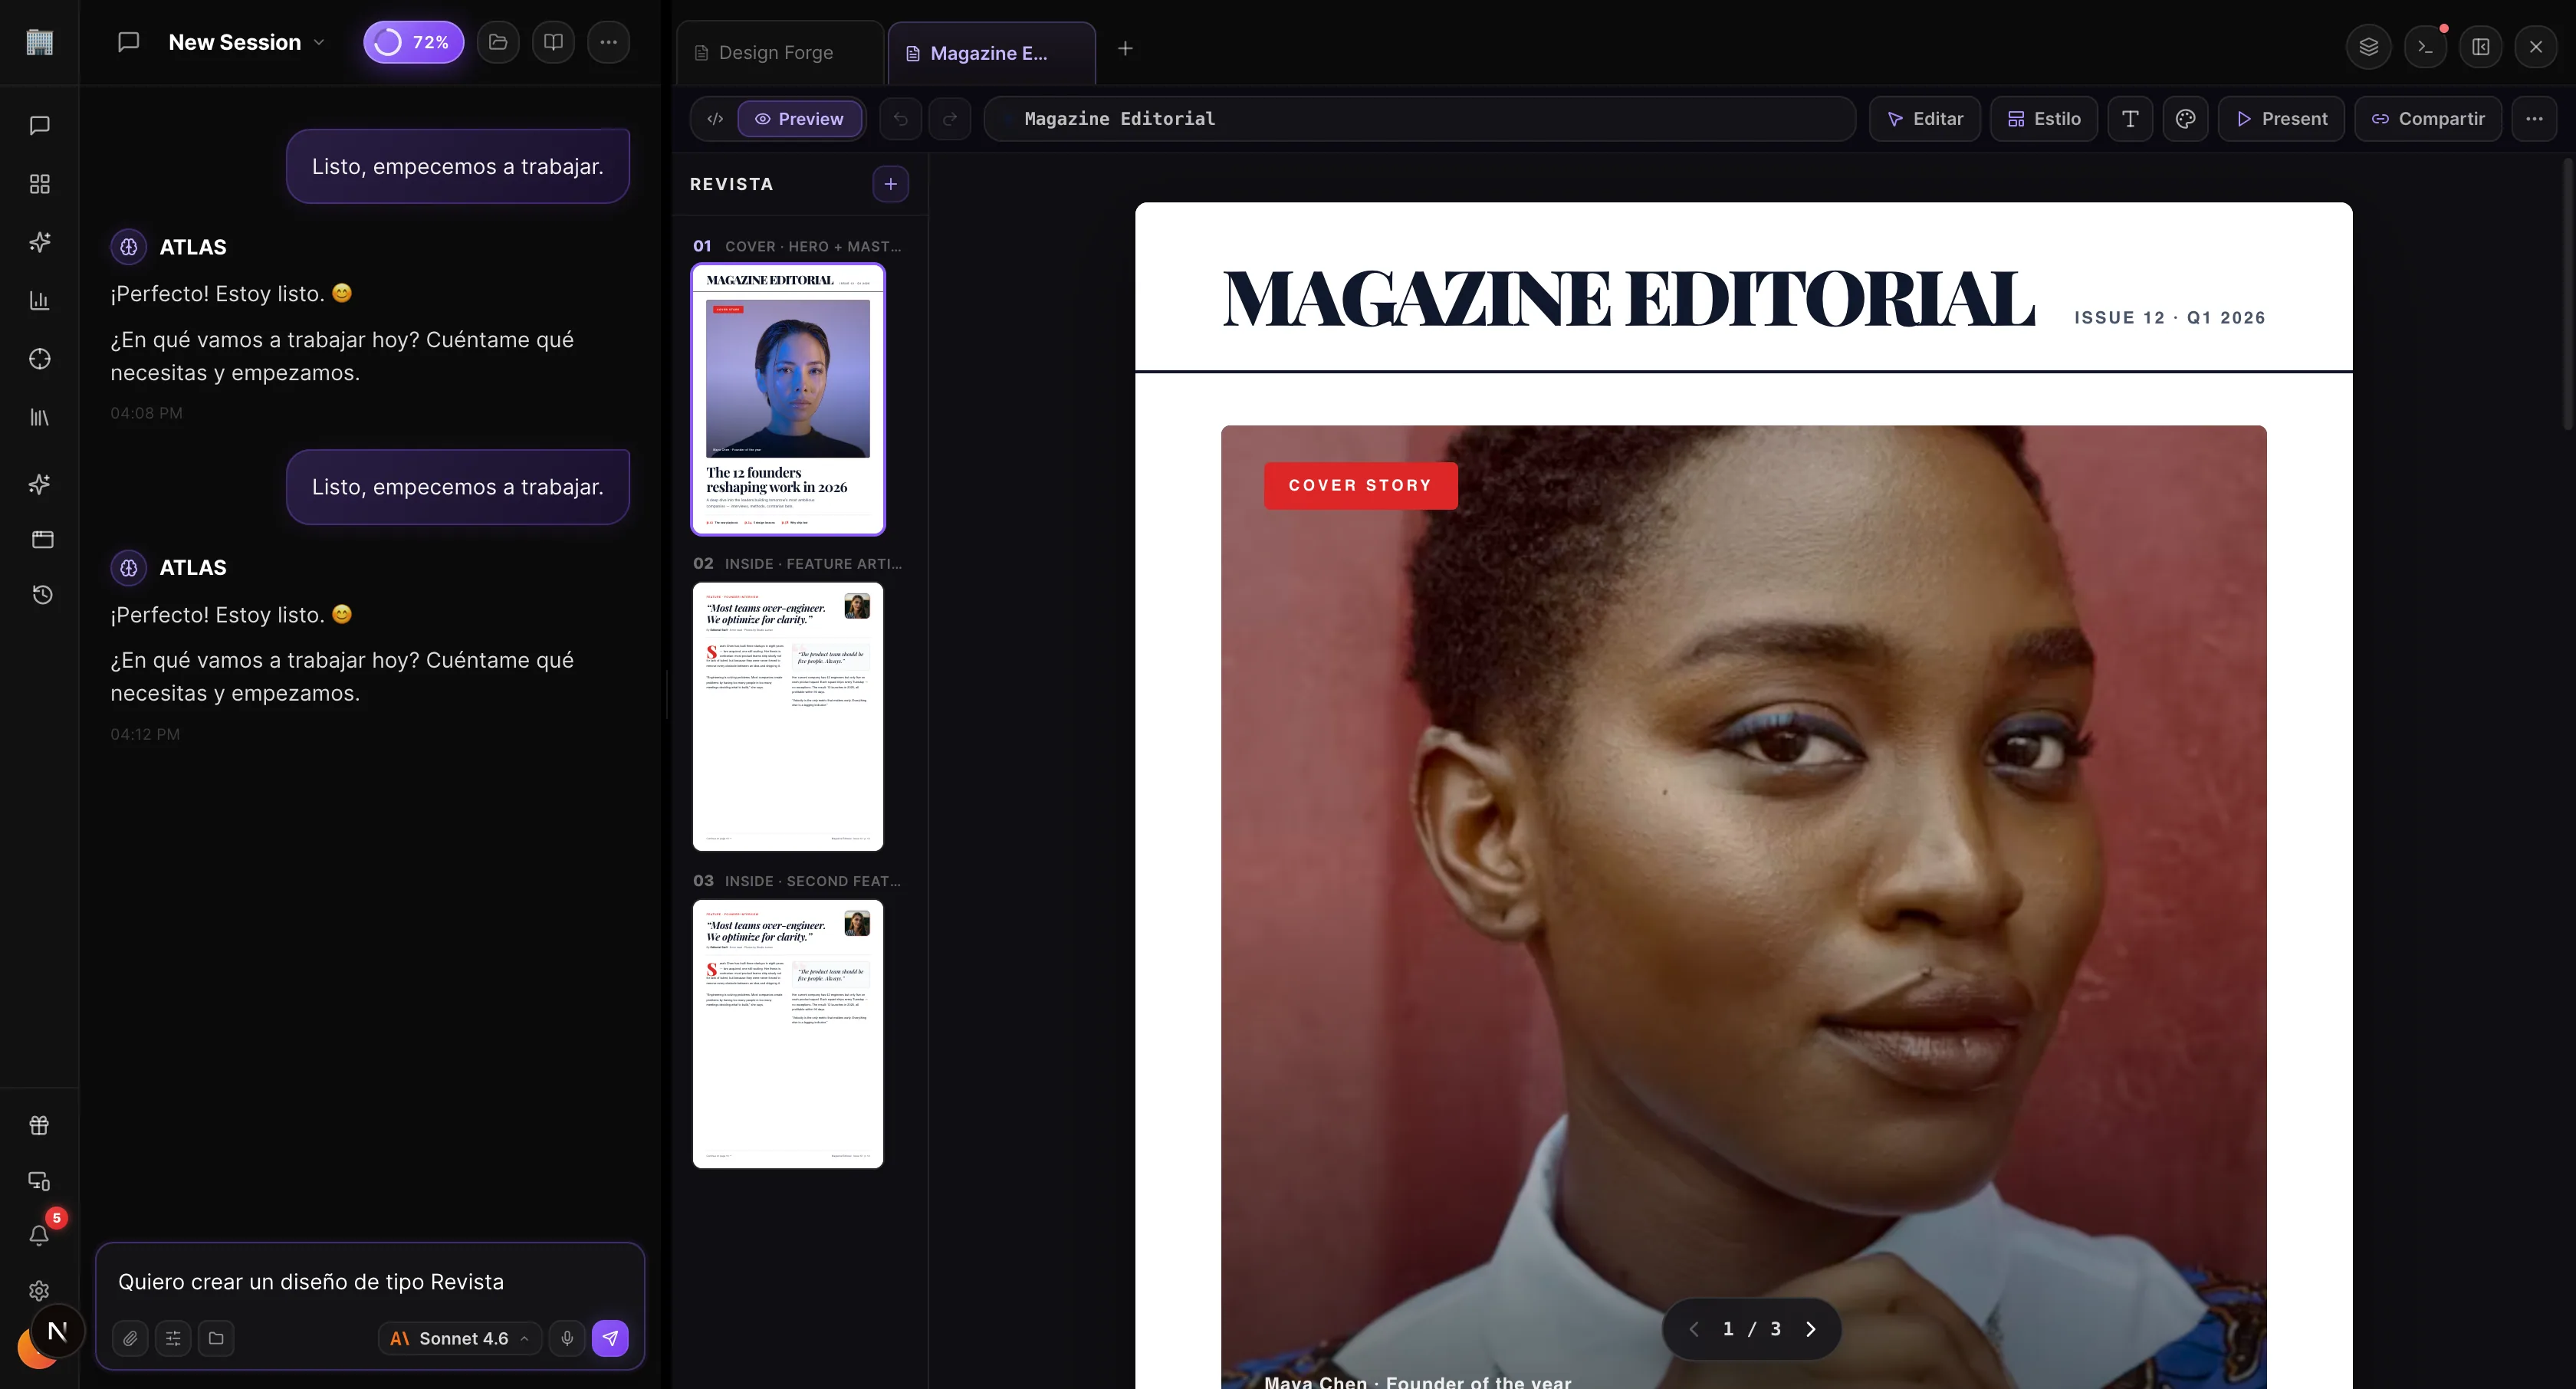2576x1389 pixels.
Task: Go to the next page in the pager
Action: click(x=1810, y=1329)
